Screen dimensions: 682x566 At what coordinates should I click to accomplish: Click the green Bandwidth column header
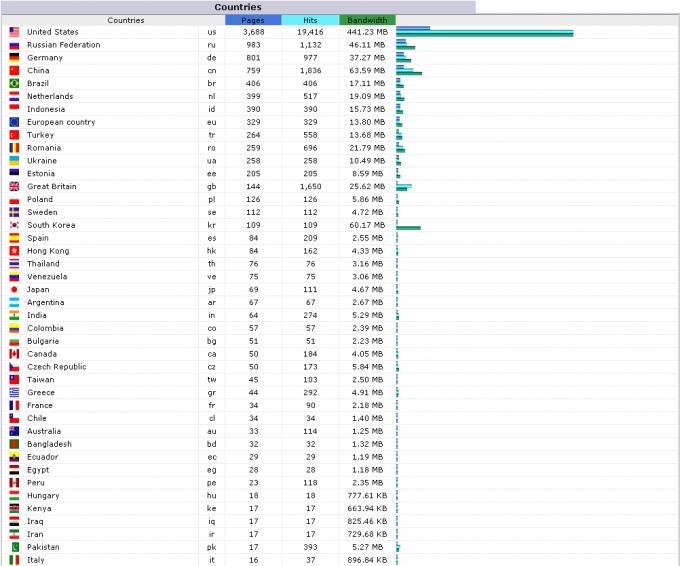point(367,20)
